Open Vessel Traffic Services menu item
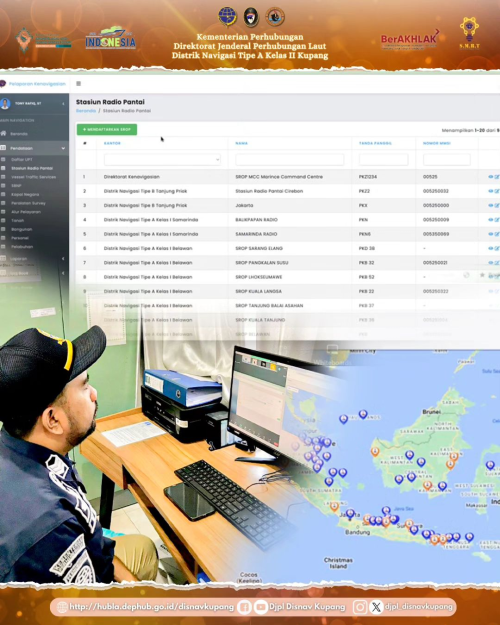The width and height of the screenshot is (500, 625). point(33,177)
